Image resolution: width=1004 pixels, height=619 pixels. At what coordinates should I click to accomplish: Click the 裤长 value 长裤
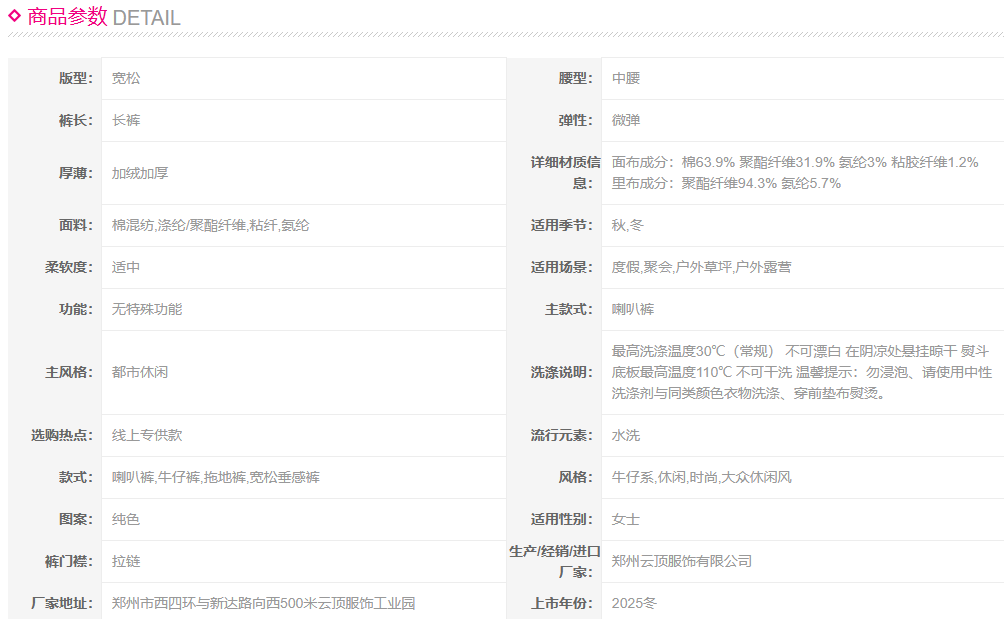click(126, 120)
